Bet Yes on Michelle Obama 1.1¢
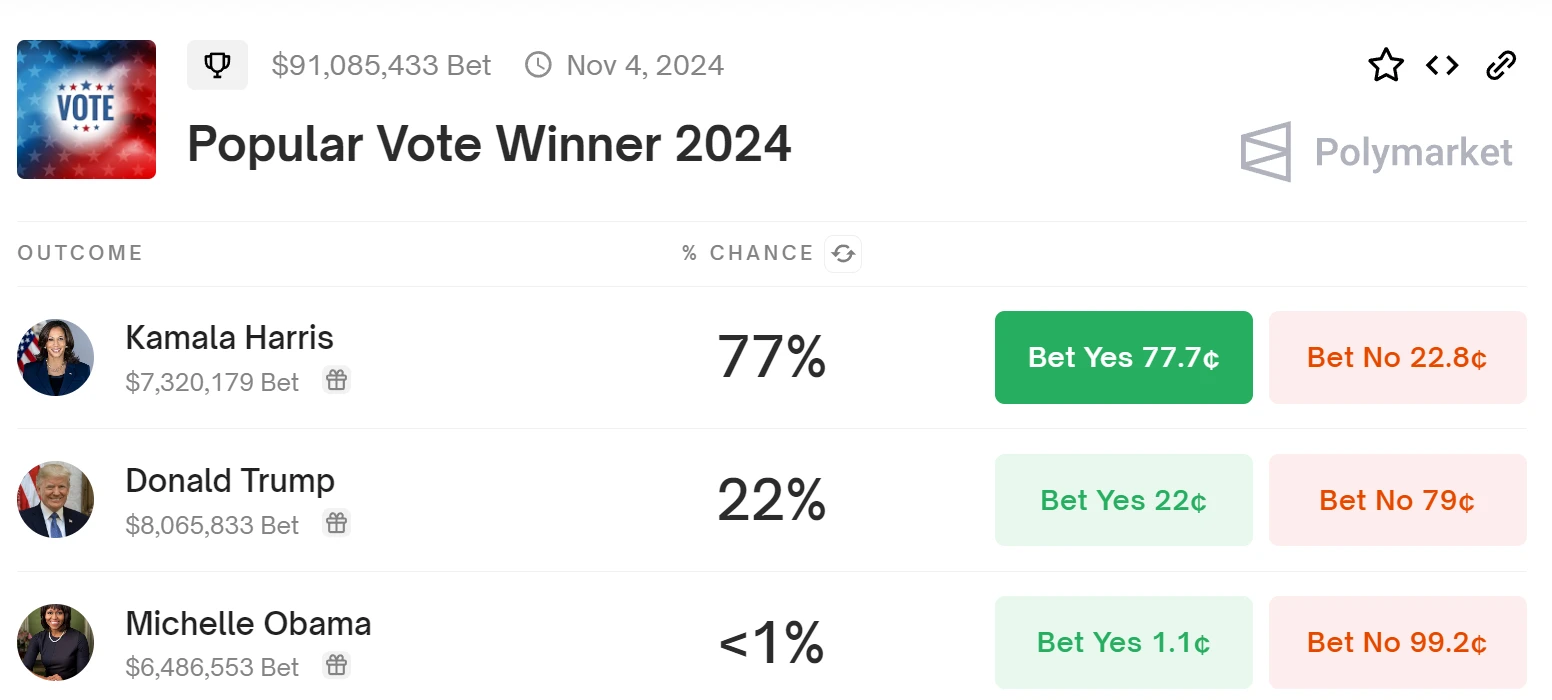 tap(1123, 642)
